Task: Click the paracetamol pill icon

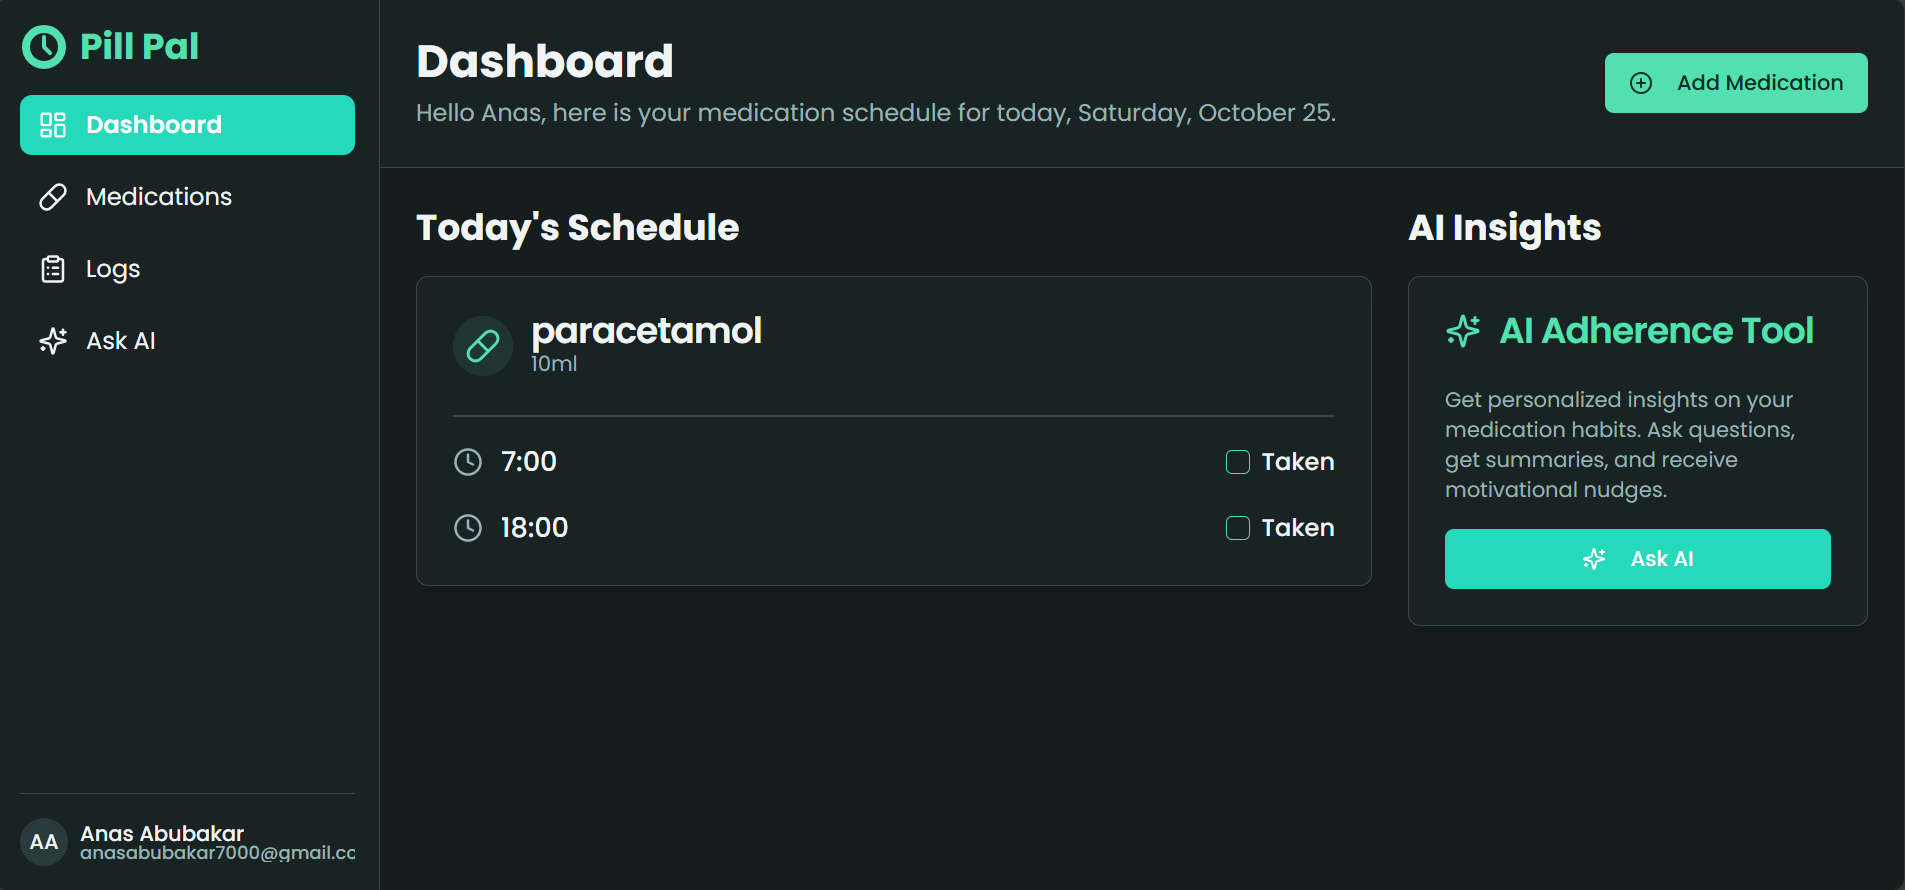Action: [x=483, y=346]
